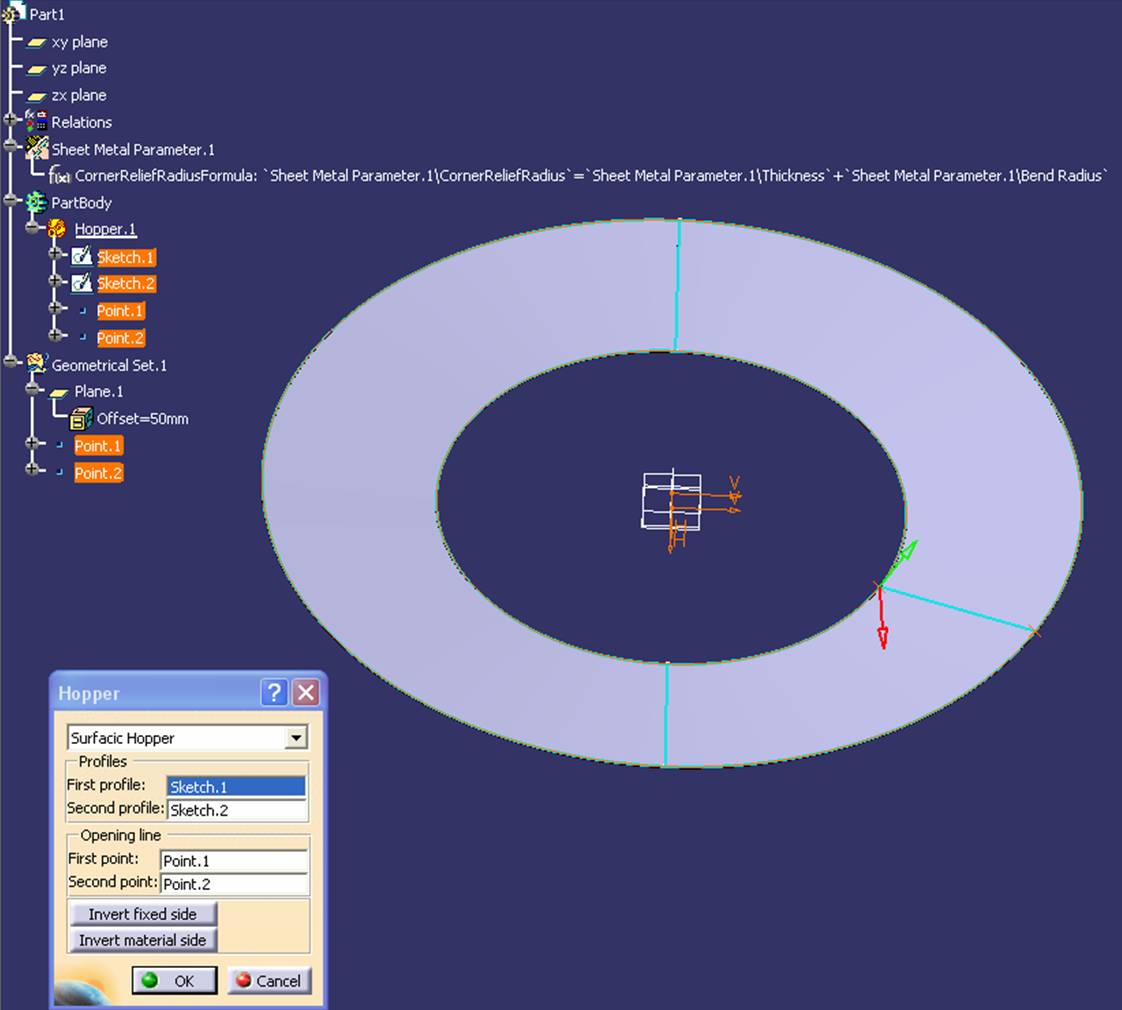The height and width of the screenshot is (1010, 1122).
Task: Click the yz plane icon
Action: [36, 69]
